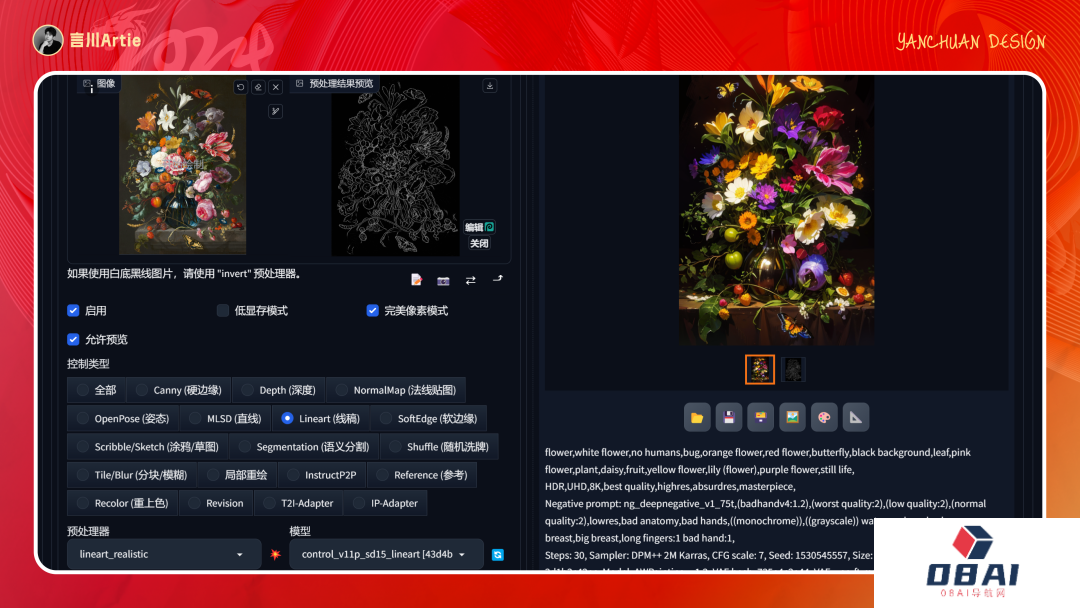
Task: Toggle the 启用 enable checkbox
Action: click(x=73, y=311)
